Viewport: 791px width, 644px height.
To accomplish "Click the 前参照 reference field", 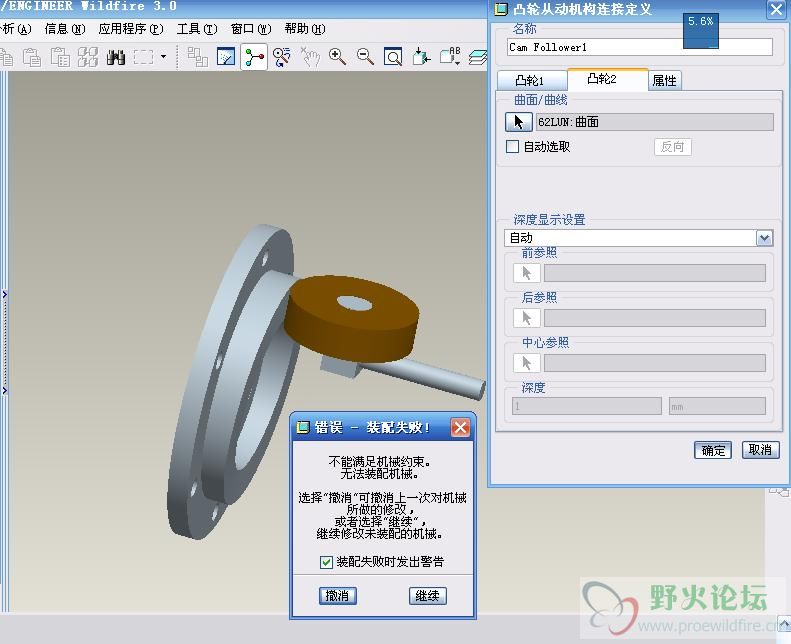I will 654,273.
